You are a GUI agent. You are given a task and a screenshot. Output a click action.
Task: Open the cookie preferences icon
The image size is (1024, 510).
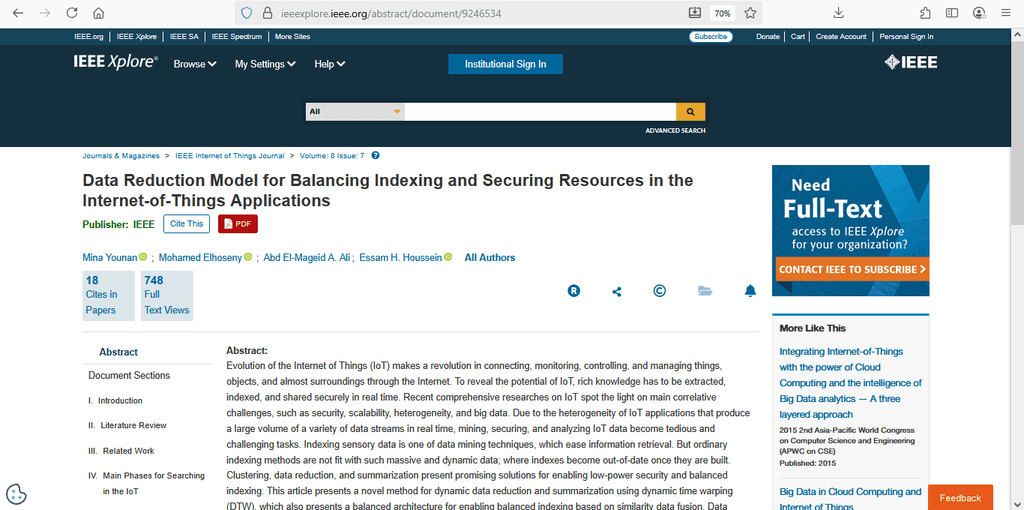(16, 494)
